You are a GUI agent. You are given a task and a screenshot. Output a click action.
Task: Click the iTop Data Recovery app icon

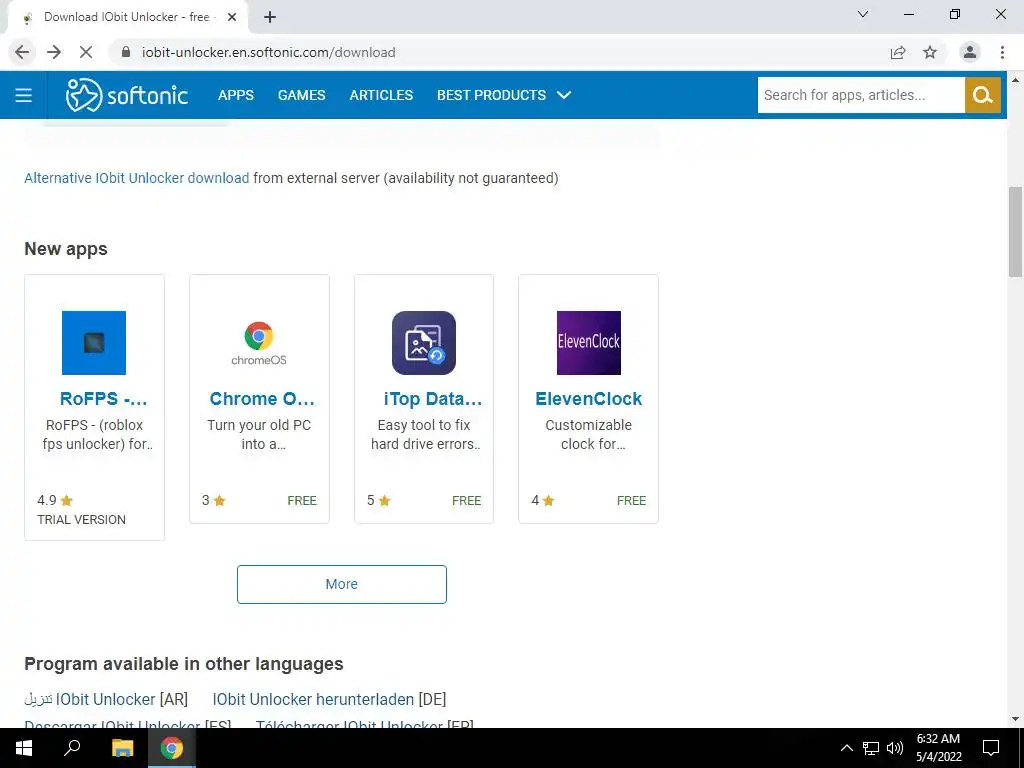point(424,343)
